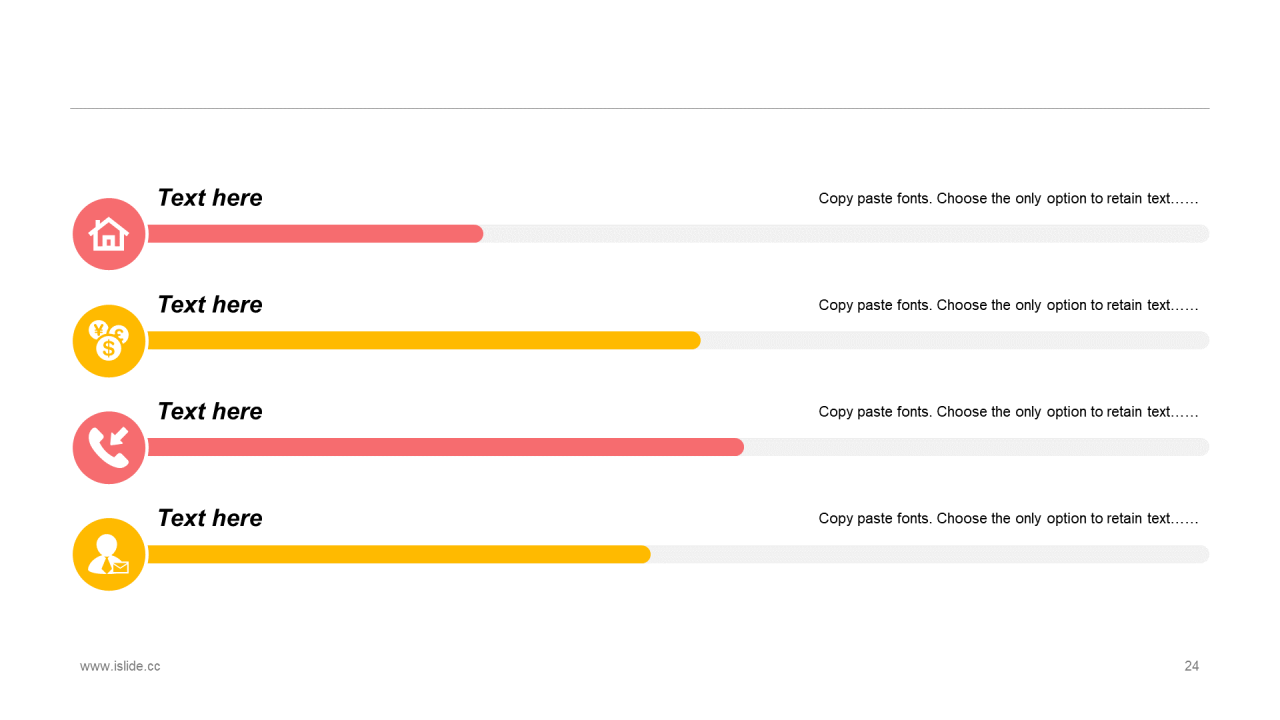This screenshot has height=720, width=1280.
Task: Select the fourth yellow progress bar fill
Action: [399, 554]
